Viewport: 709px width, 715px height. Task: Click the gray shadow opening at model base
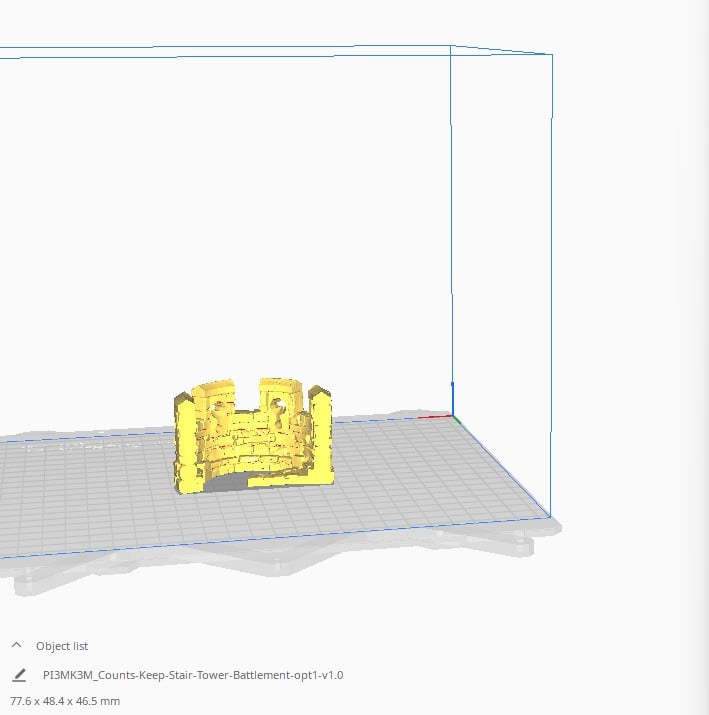pyautogui.click(x=225, y=484)
